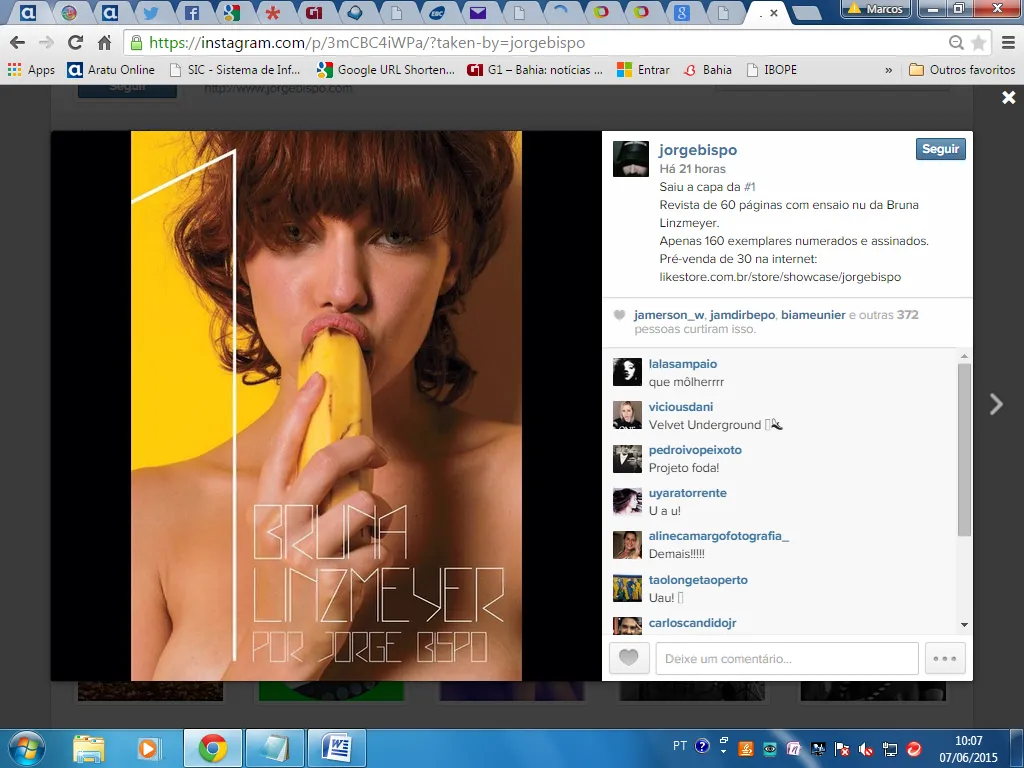The image size is (1024, 768).
Task: Click the magazine cover photo in post
Action: click(x=327, y=406)
